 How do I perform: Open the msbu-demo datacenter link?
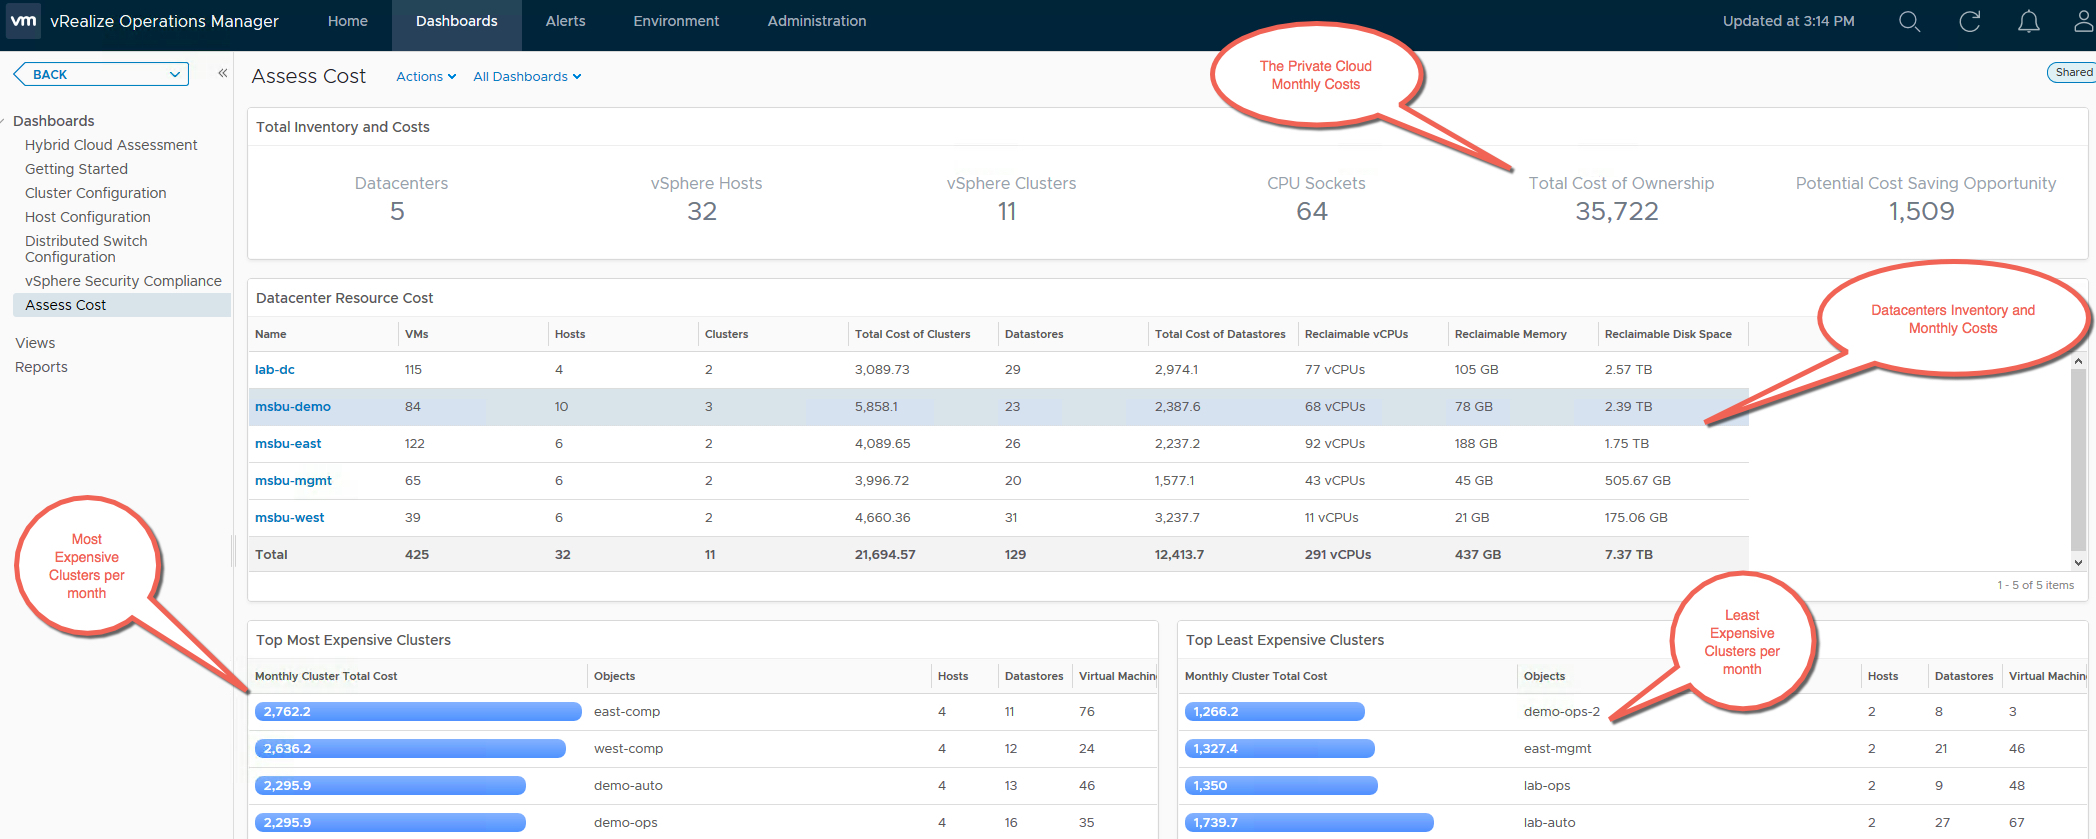[293, 407]
